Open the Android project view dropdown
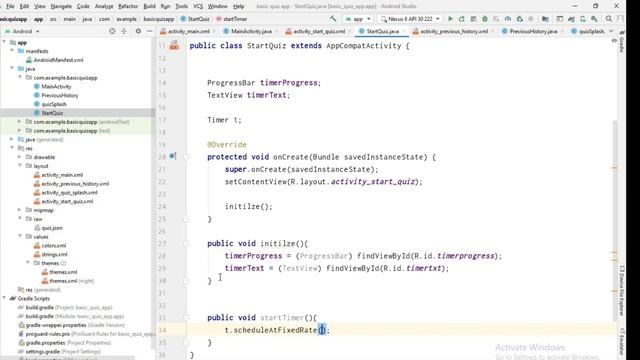This screenshot has width=640, height=360. [22, 31]
